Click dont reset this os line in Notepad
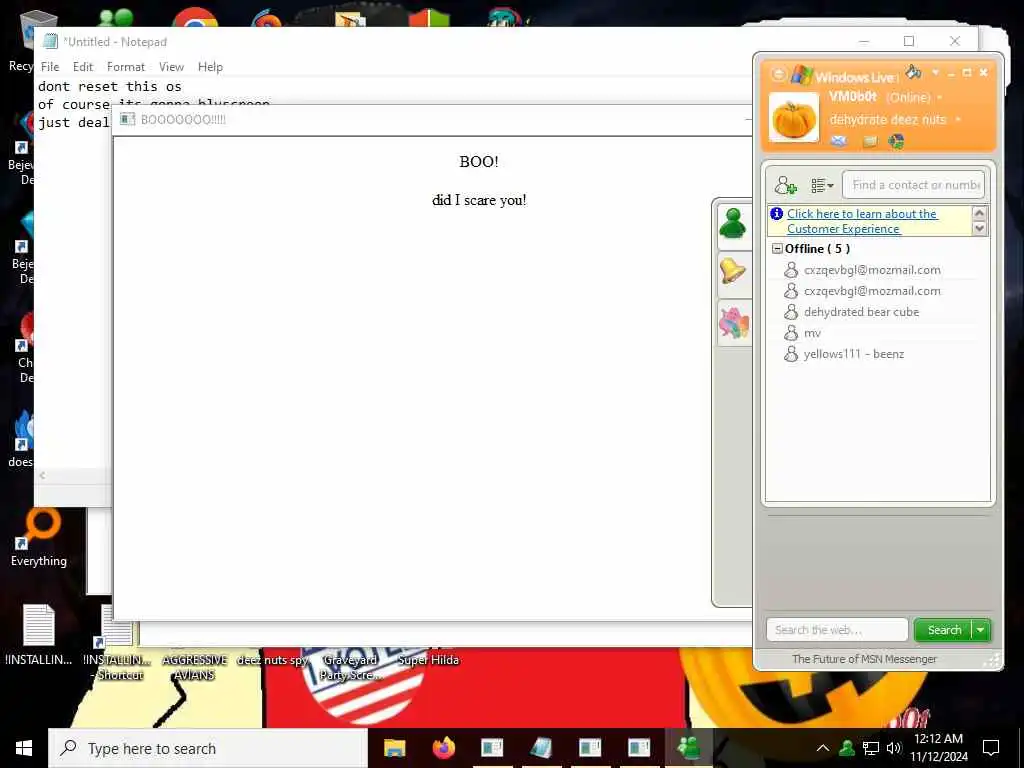The height and width of the screenshot is (768, 1024). (110, 86)
